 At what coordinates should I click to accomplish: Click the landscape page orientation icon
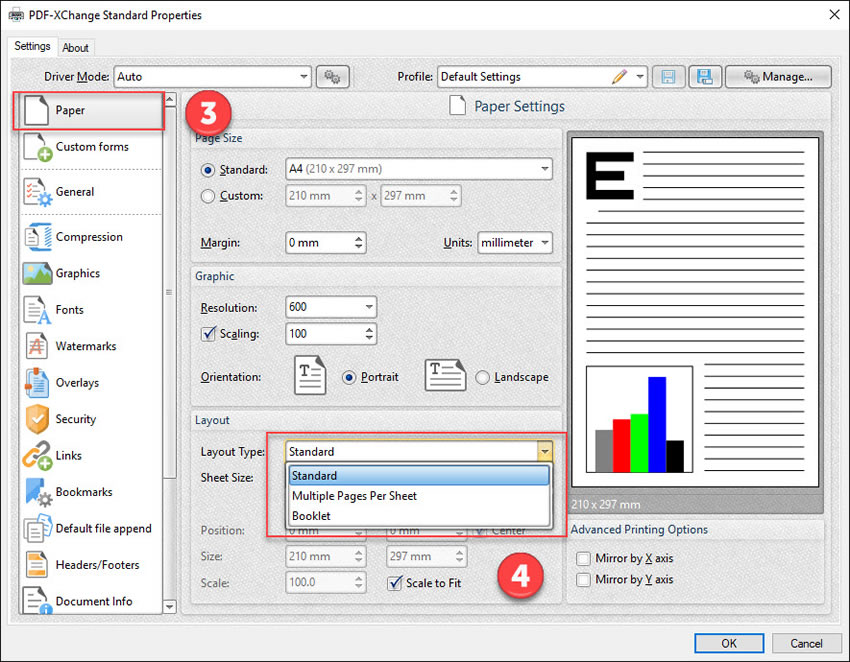[x=445, y=375]
